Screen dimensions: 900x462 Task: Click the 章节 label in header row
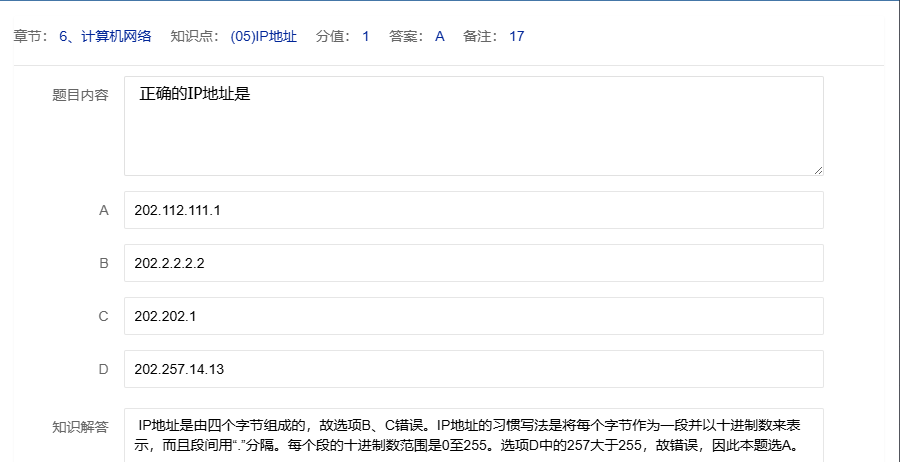click(28, 36)
